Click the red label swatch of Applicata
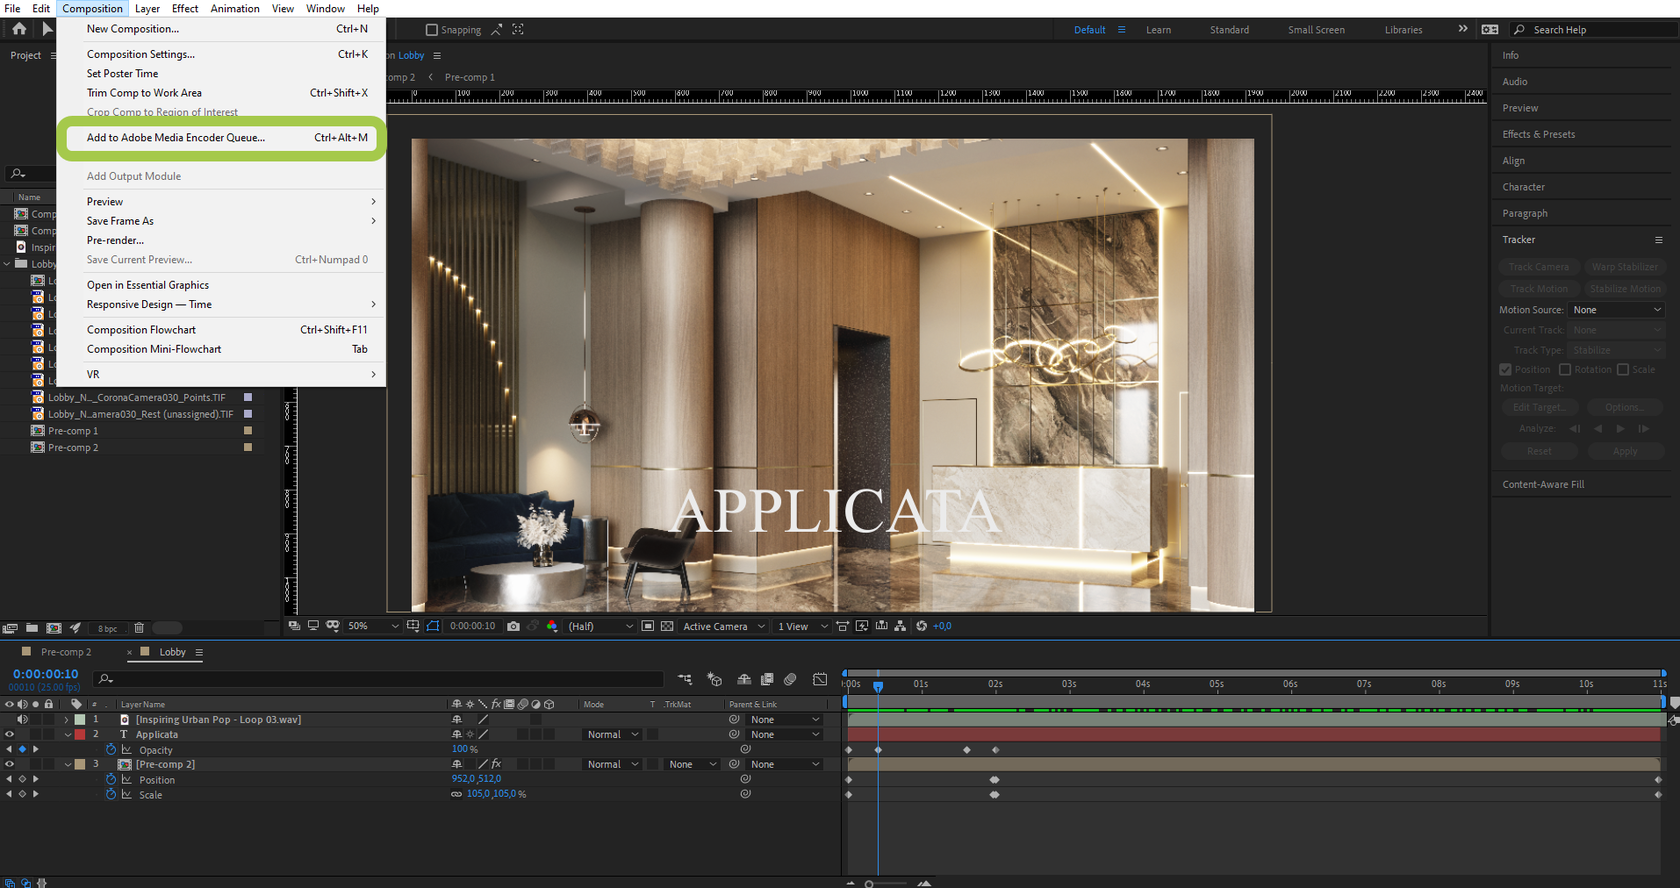 tap(80, 734)
